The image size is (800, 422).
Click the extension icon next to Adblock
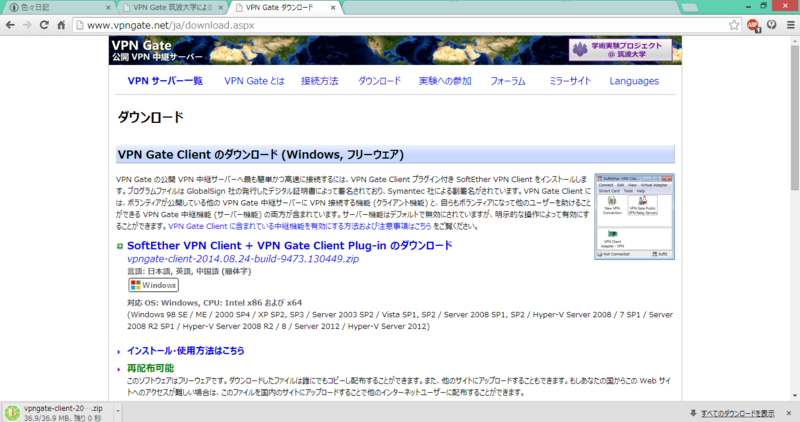click(x=771, y=25)
